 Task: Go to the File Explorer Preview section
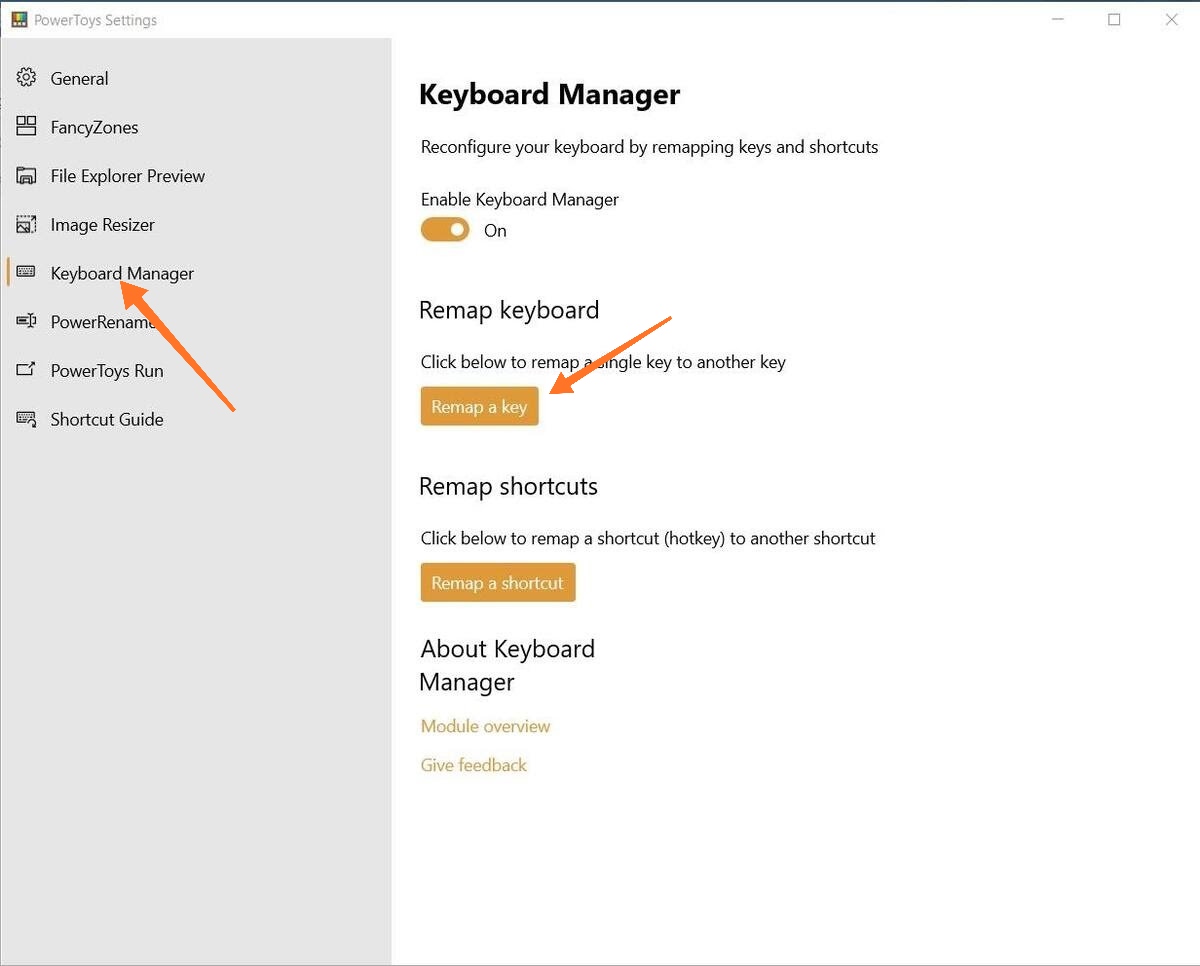[x=127, y=176]
